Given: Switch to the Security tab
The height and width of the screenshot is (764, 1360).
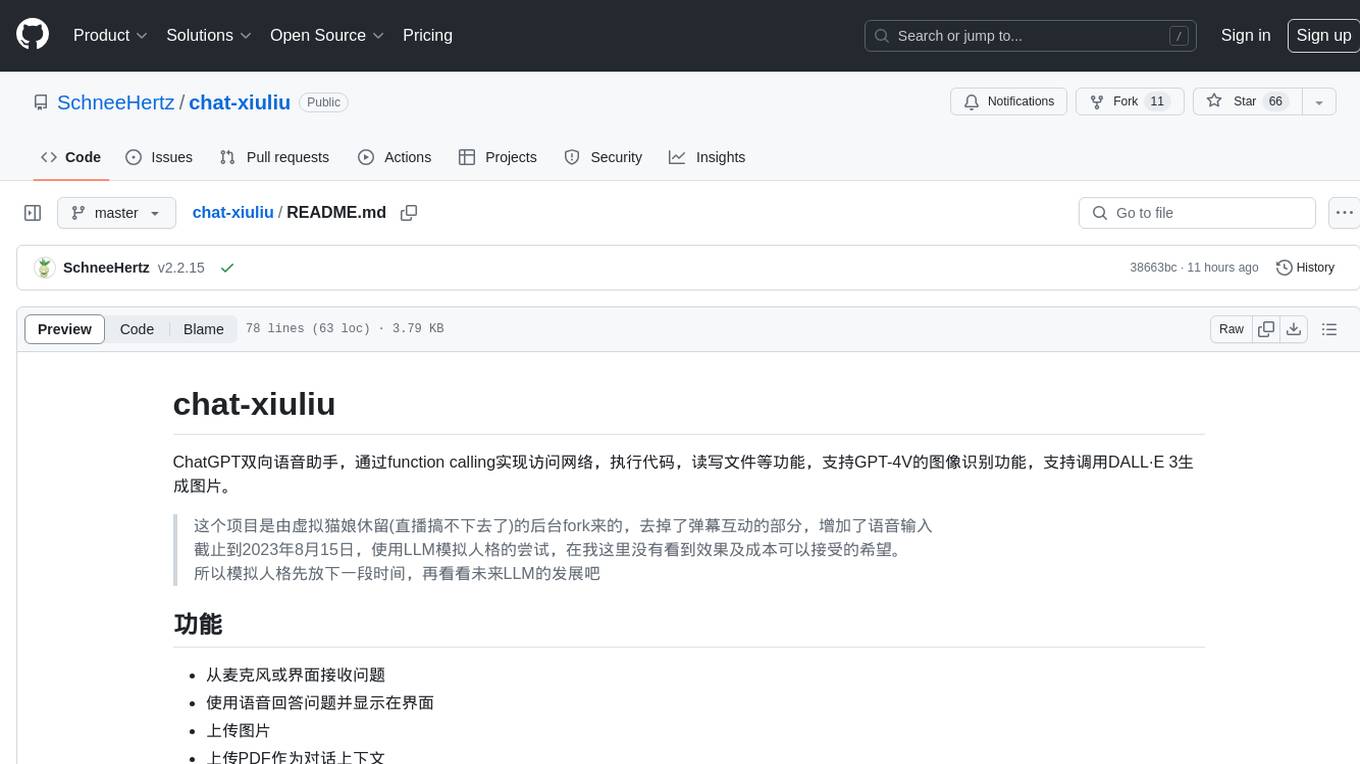Looking at the screenshot, I should click(603, 157).
